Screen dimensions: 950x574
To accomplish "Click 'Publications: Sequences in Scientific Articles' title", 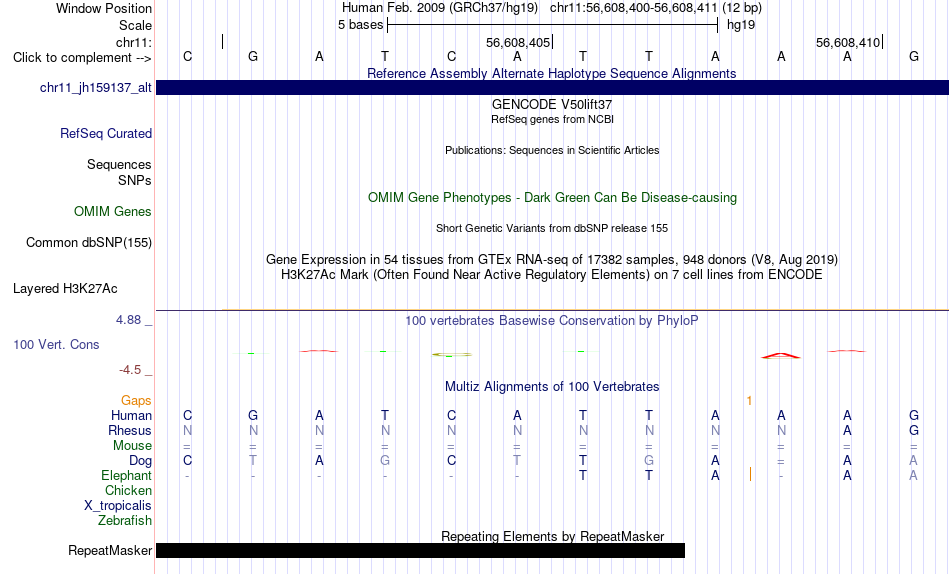I will (552, 150).
